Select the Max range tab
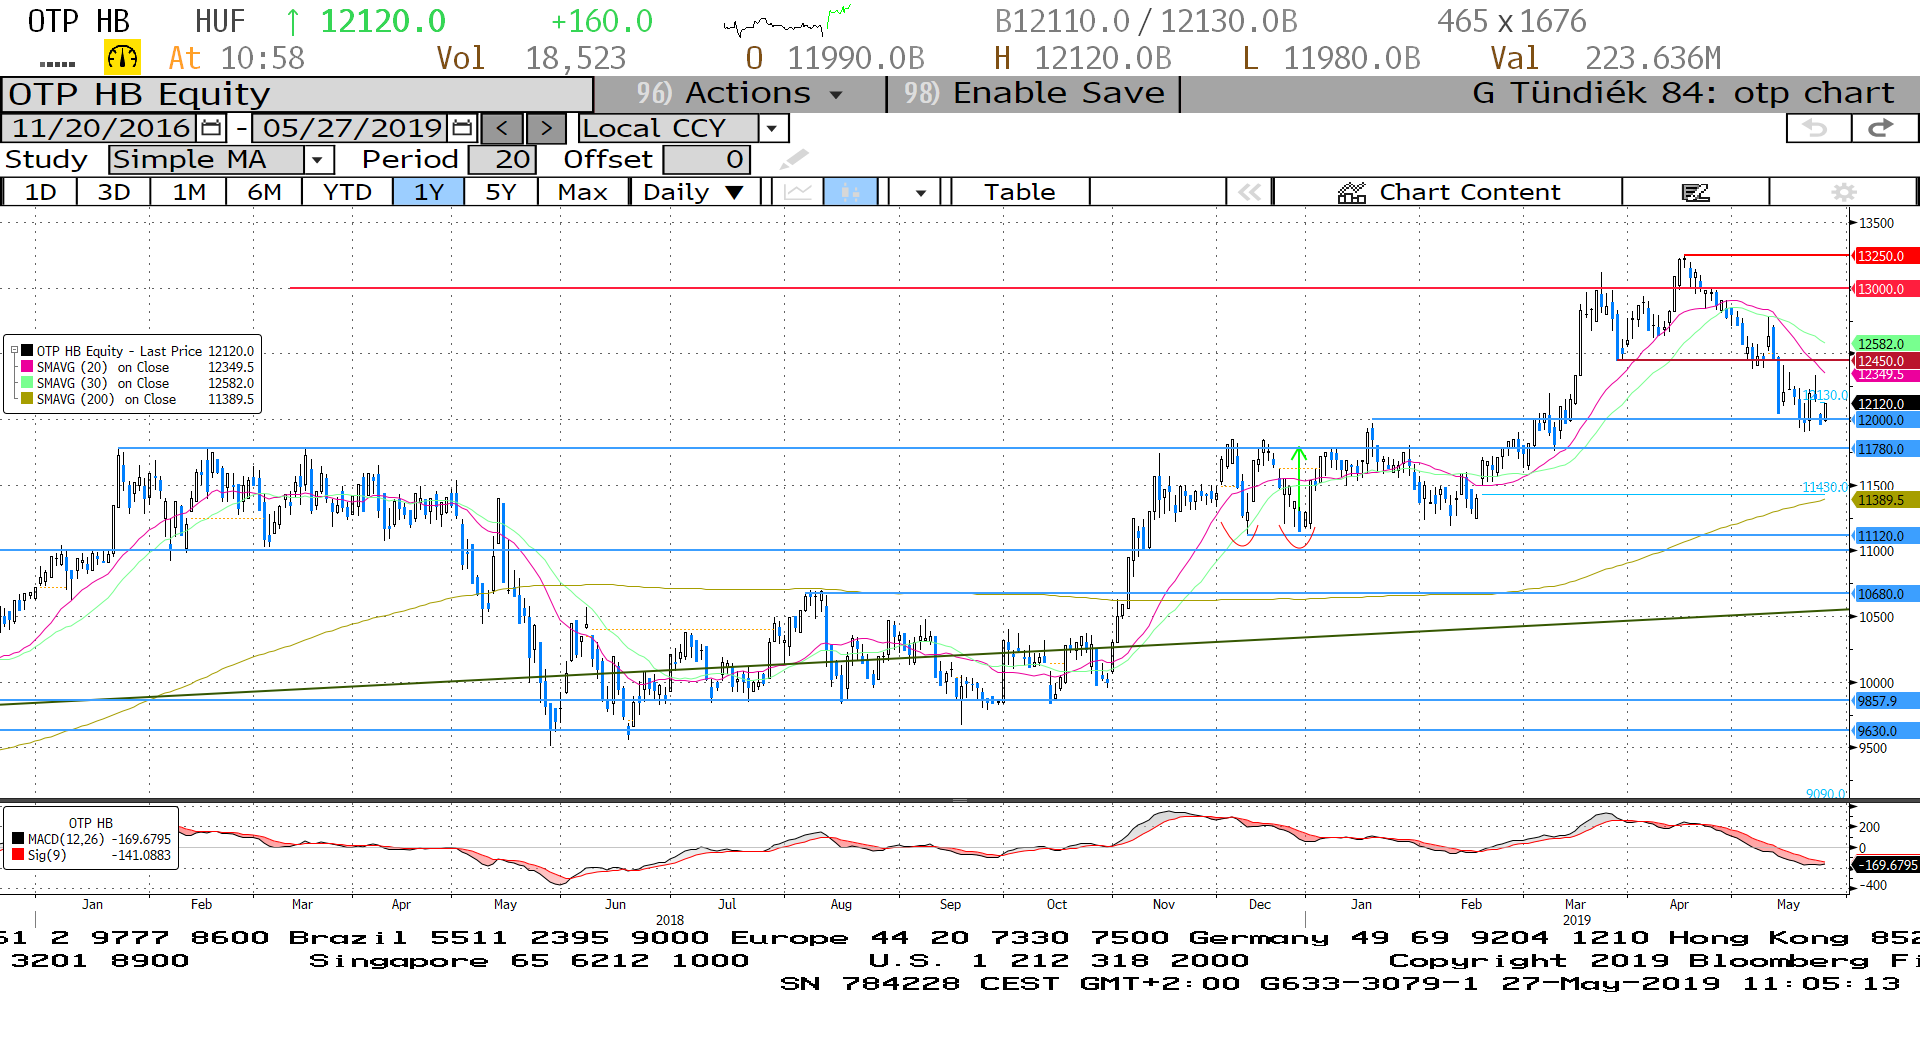Image resolution: width=1920 pixels, height=1039 pixels. pos(583,192)
